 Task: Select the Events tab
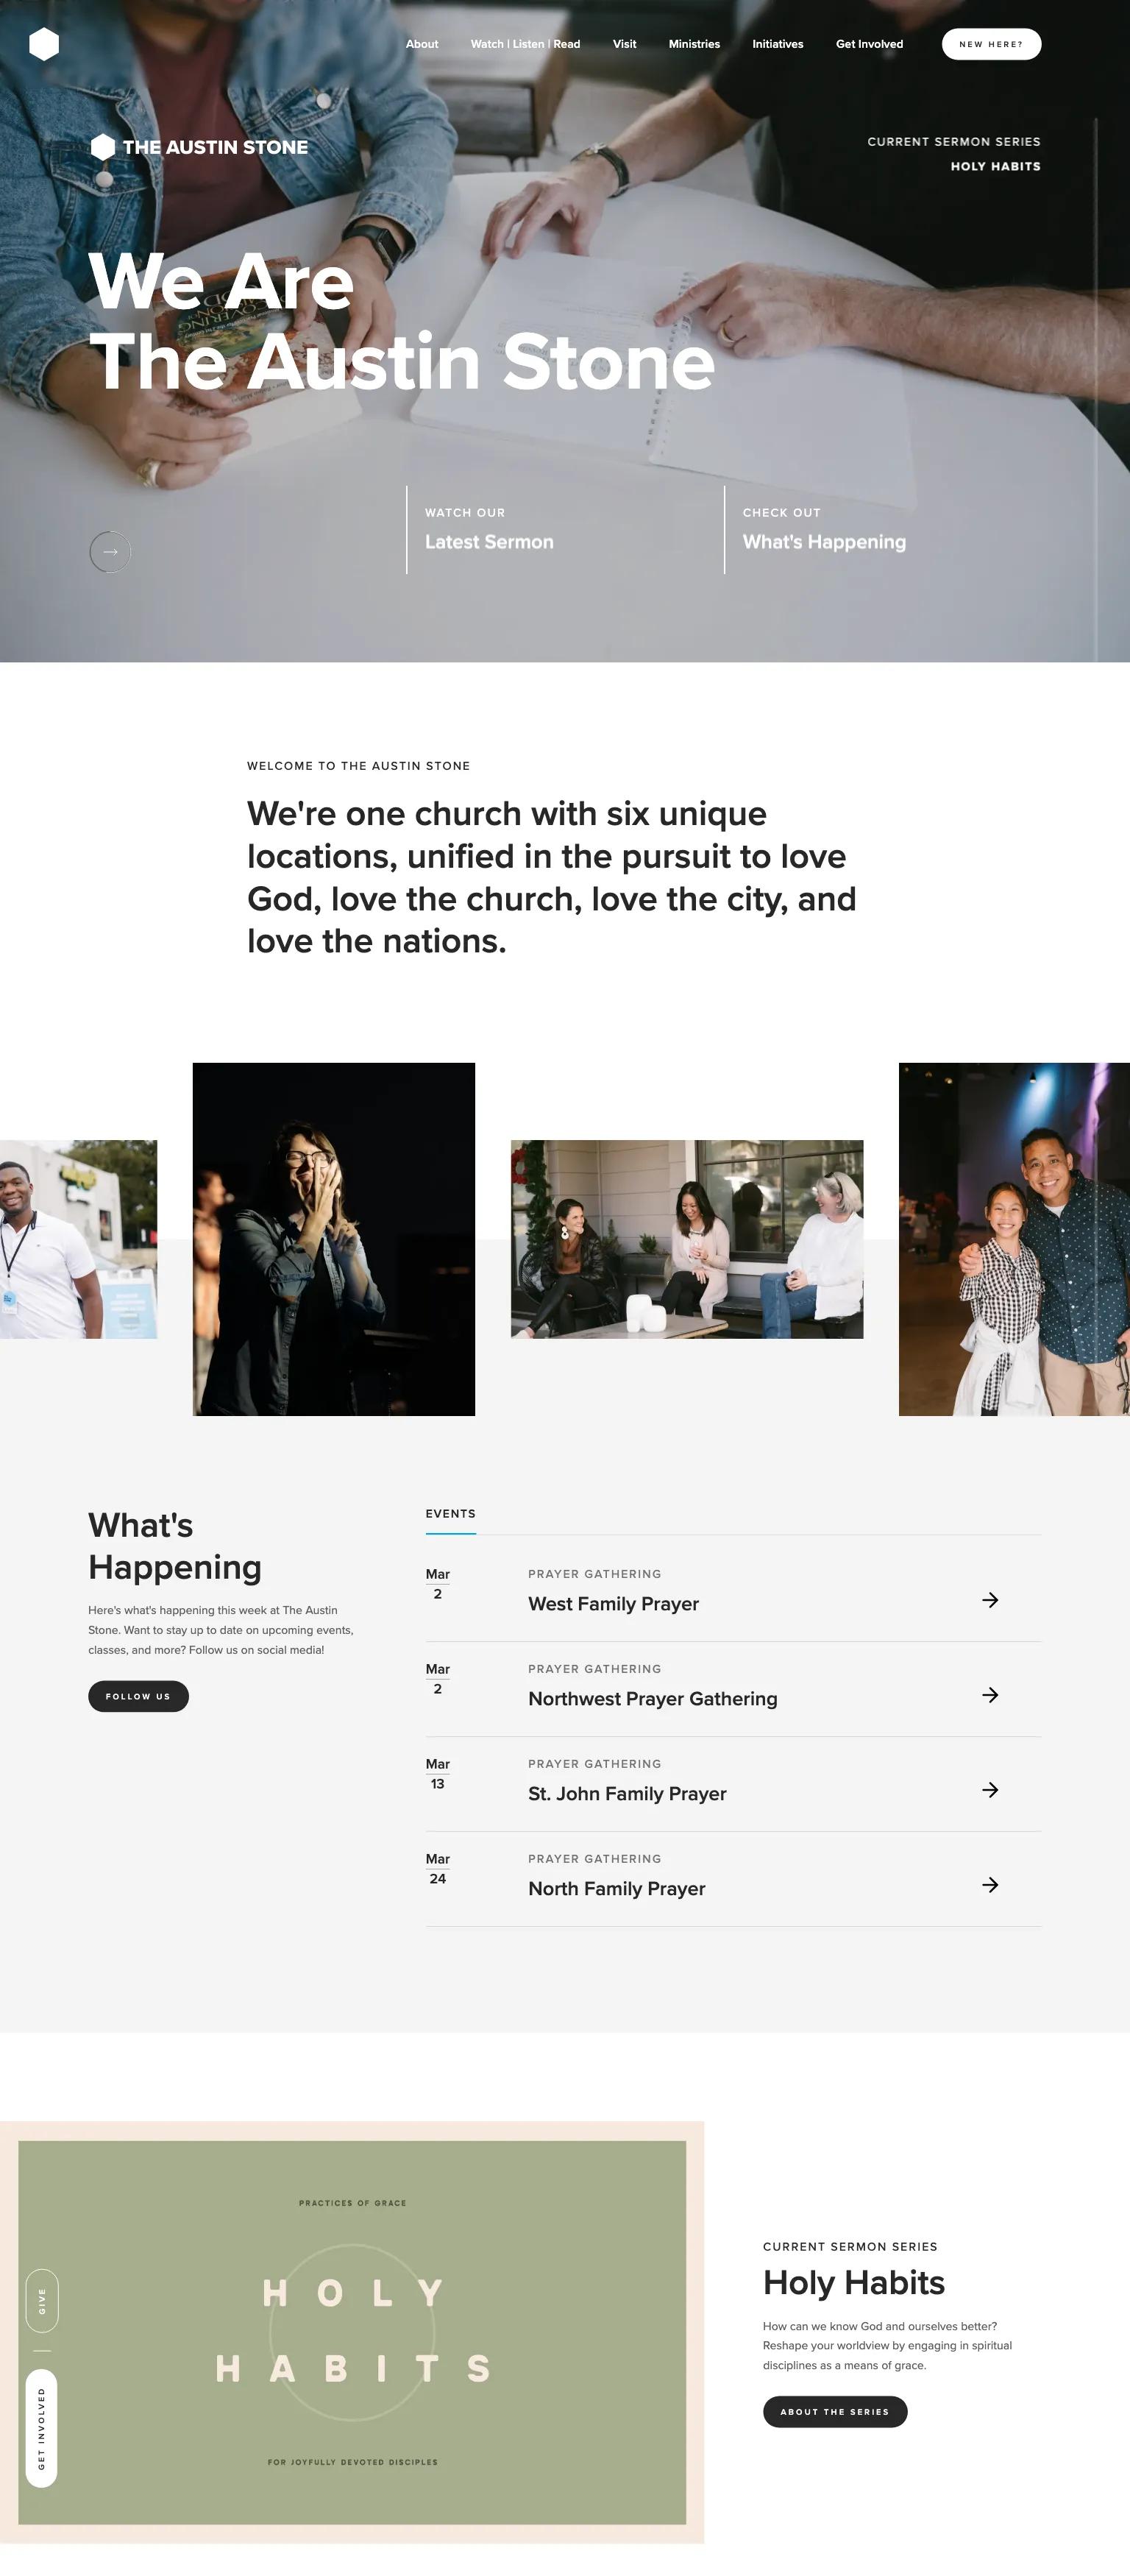tap(450, 1514)
